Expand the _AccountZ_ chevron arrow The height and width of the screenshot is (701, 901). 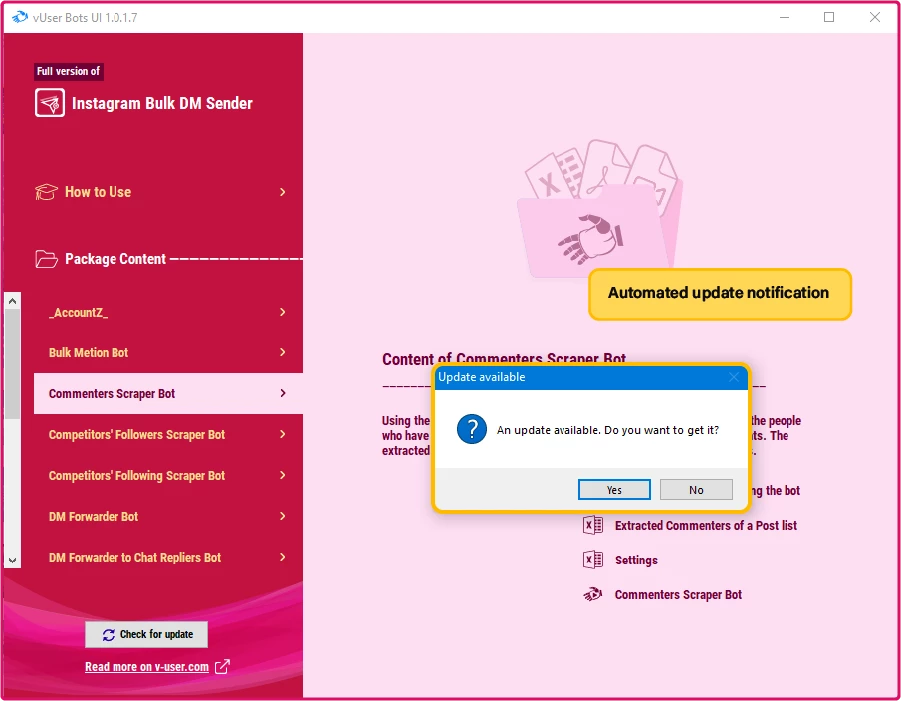[x=283, y=312]
